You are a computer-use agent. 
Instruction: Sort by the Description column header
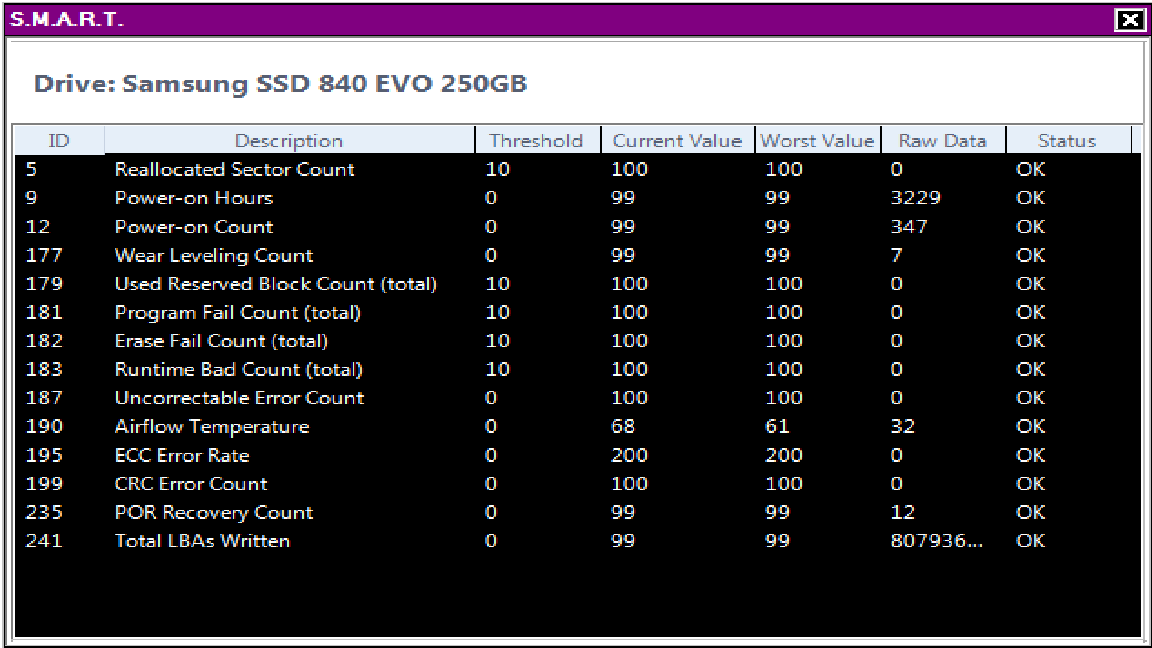(x=289, y=140)
